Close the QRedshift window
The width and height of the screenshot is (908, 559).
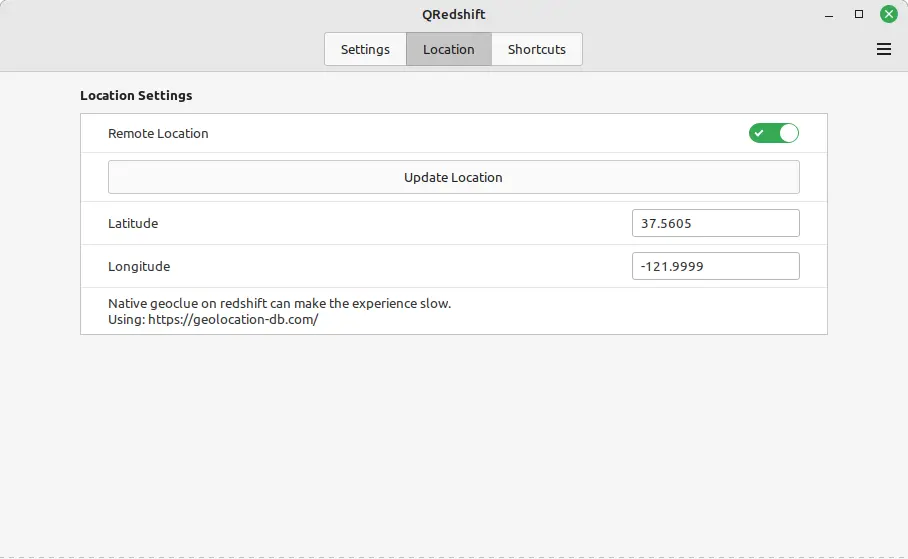(x=888, y=15)
